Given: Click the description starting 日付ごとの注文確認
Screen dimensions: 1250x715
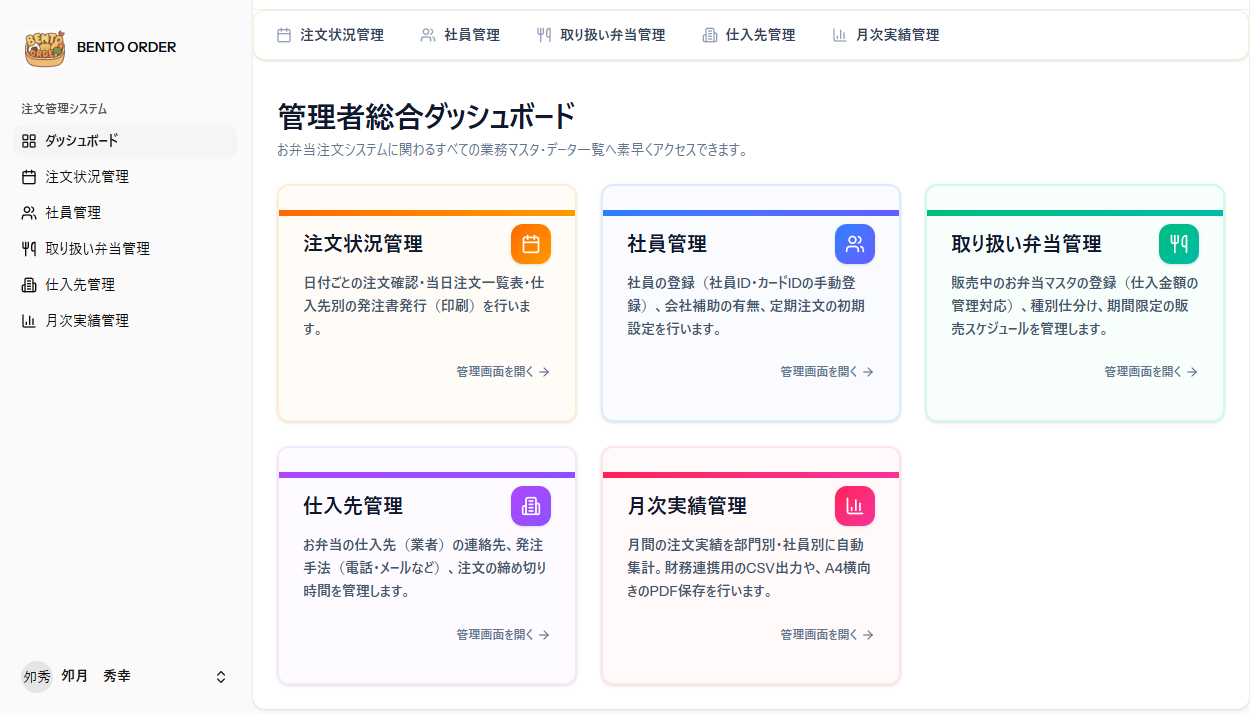Looking at the screenshot, I should pyautogui.click(x=424, y=306).
